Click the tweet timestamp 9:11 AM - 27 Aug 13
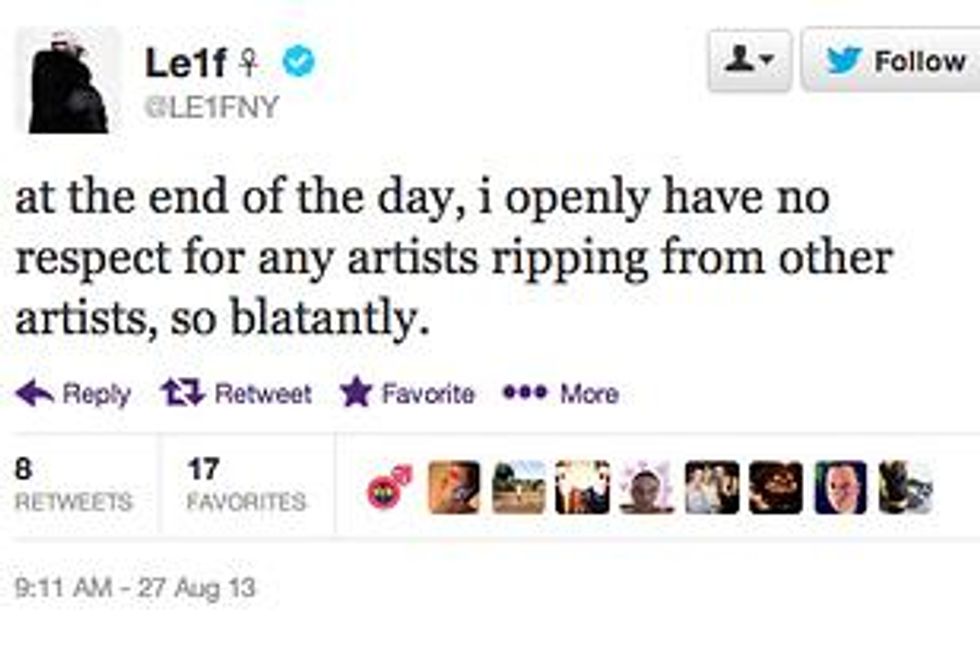 pos(135,587)
